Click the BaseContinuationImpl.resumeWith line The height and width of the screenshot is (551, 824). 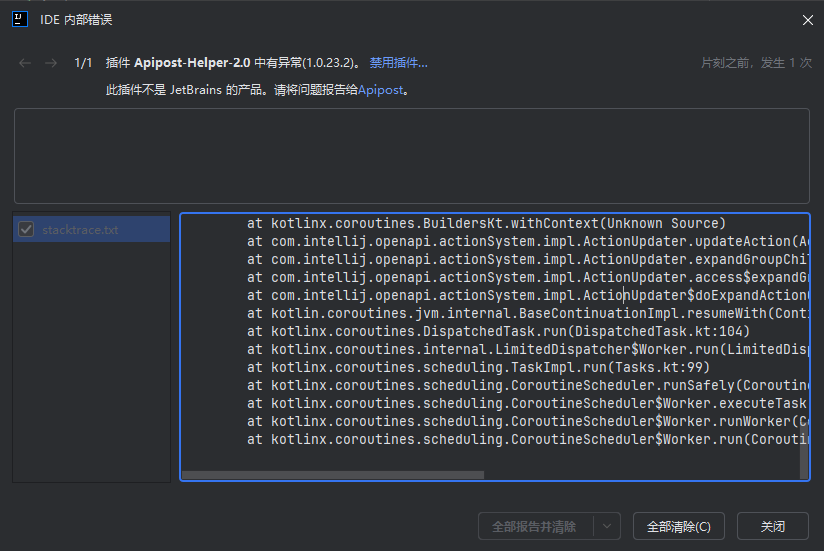528,314
